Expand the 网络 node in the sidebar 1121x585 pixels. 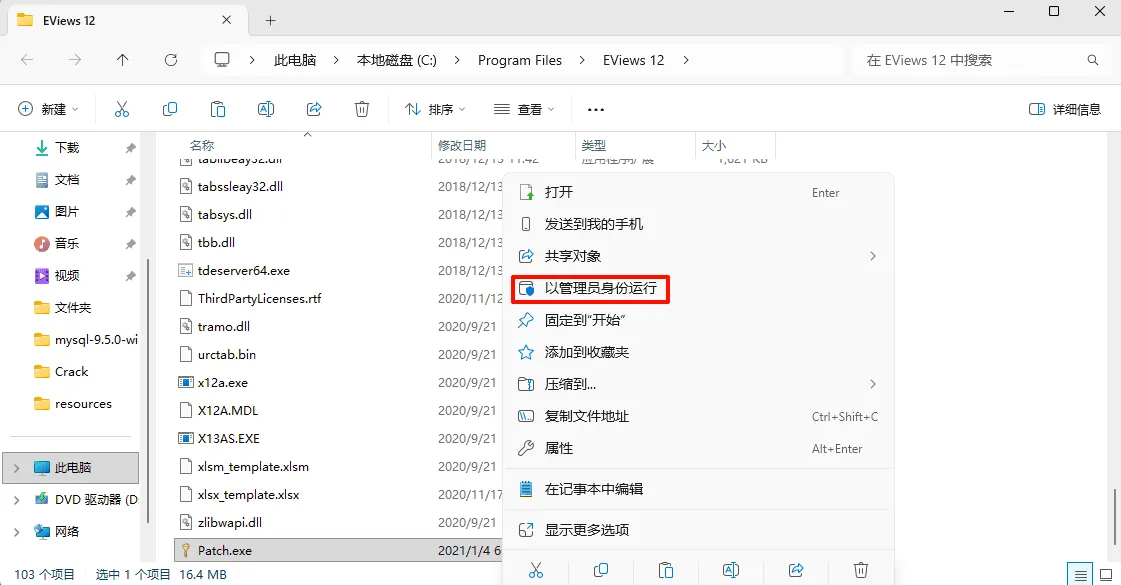(16, 531)
